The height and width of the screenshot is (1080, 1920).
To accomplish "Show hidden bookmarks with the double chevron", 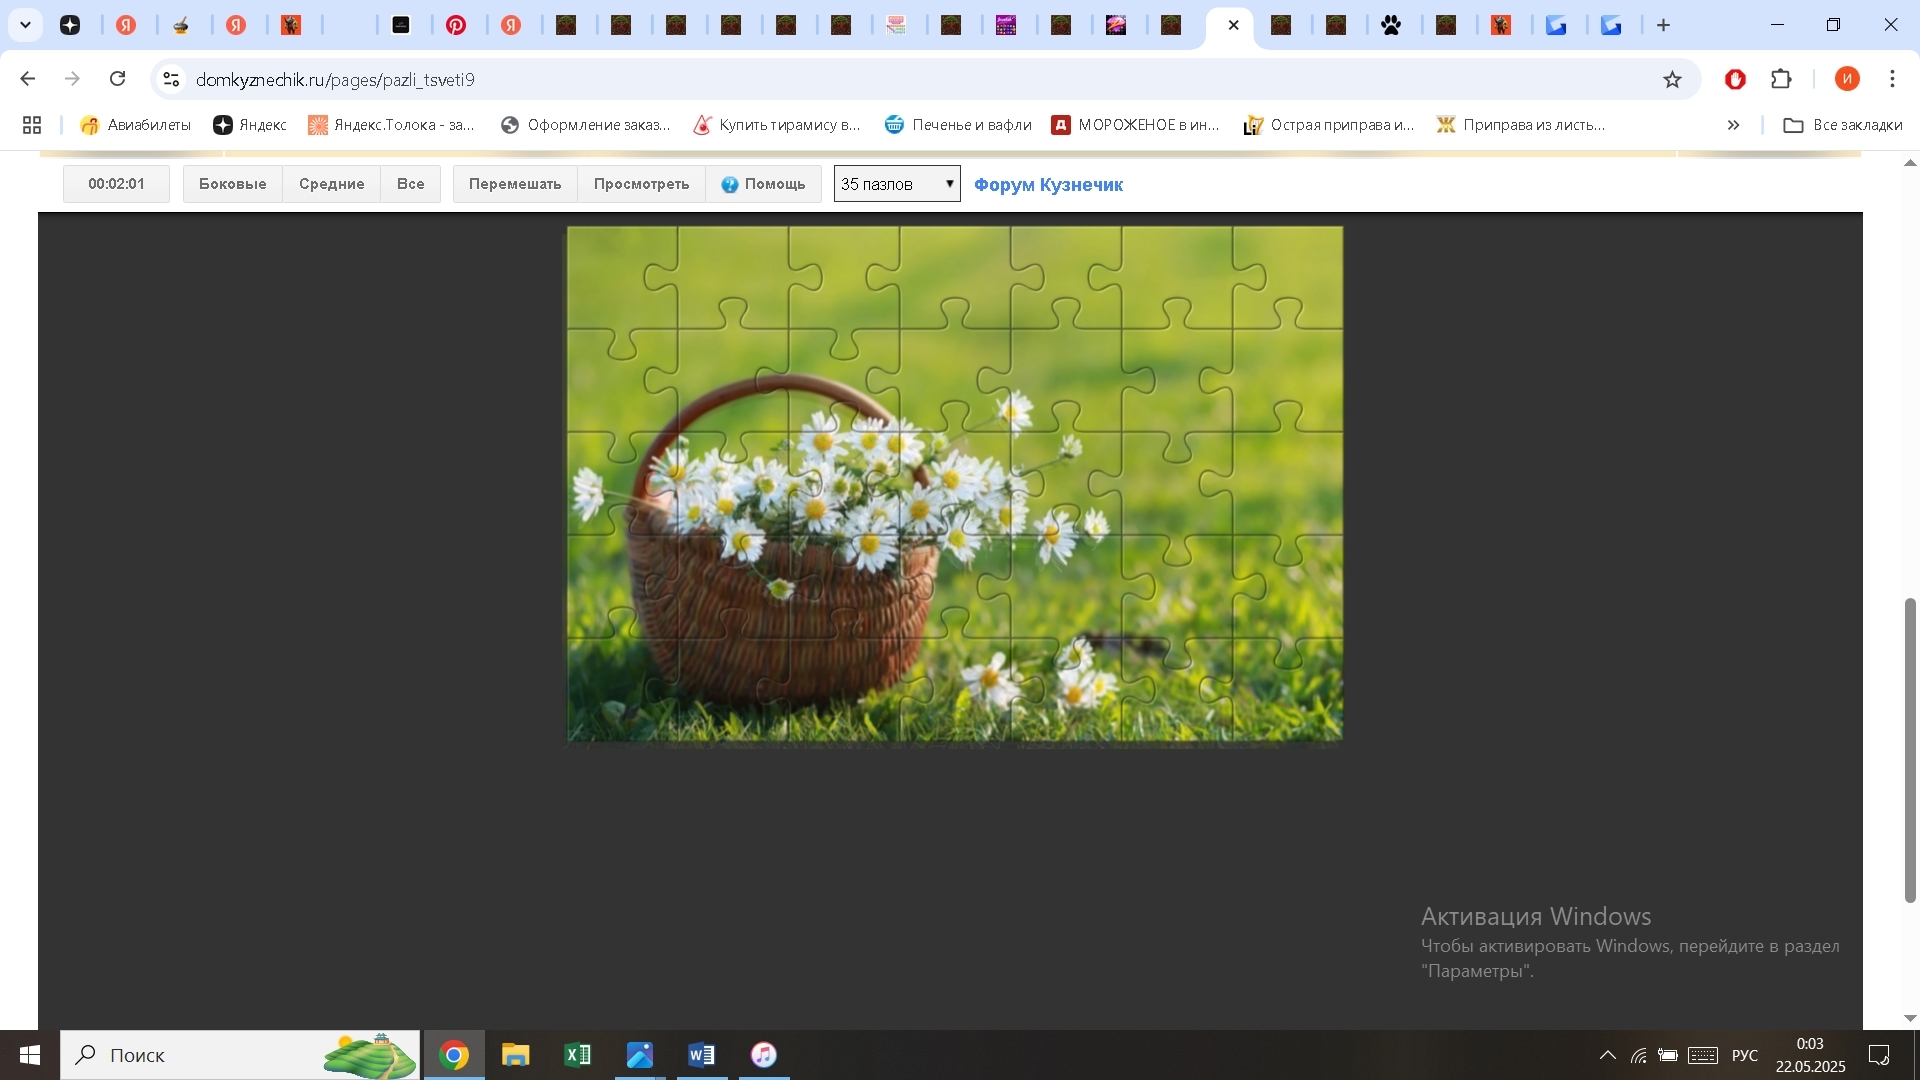I will [1733, 125].
